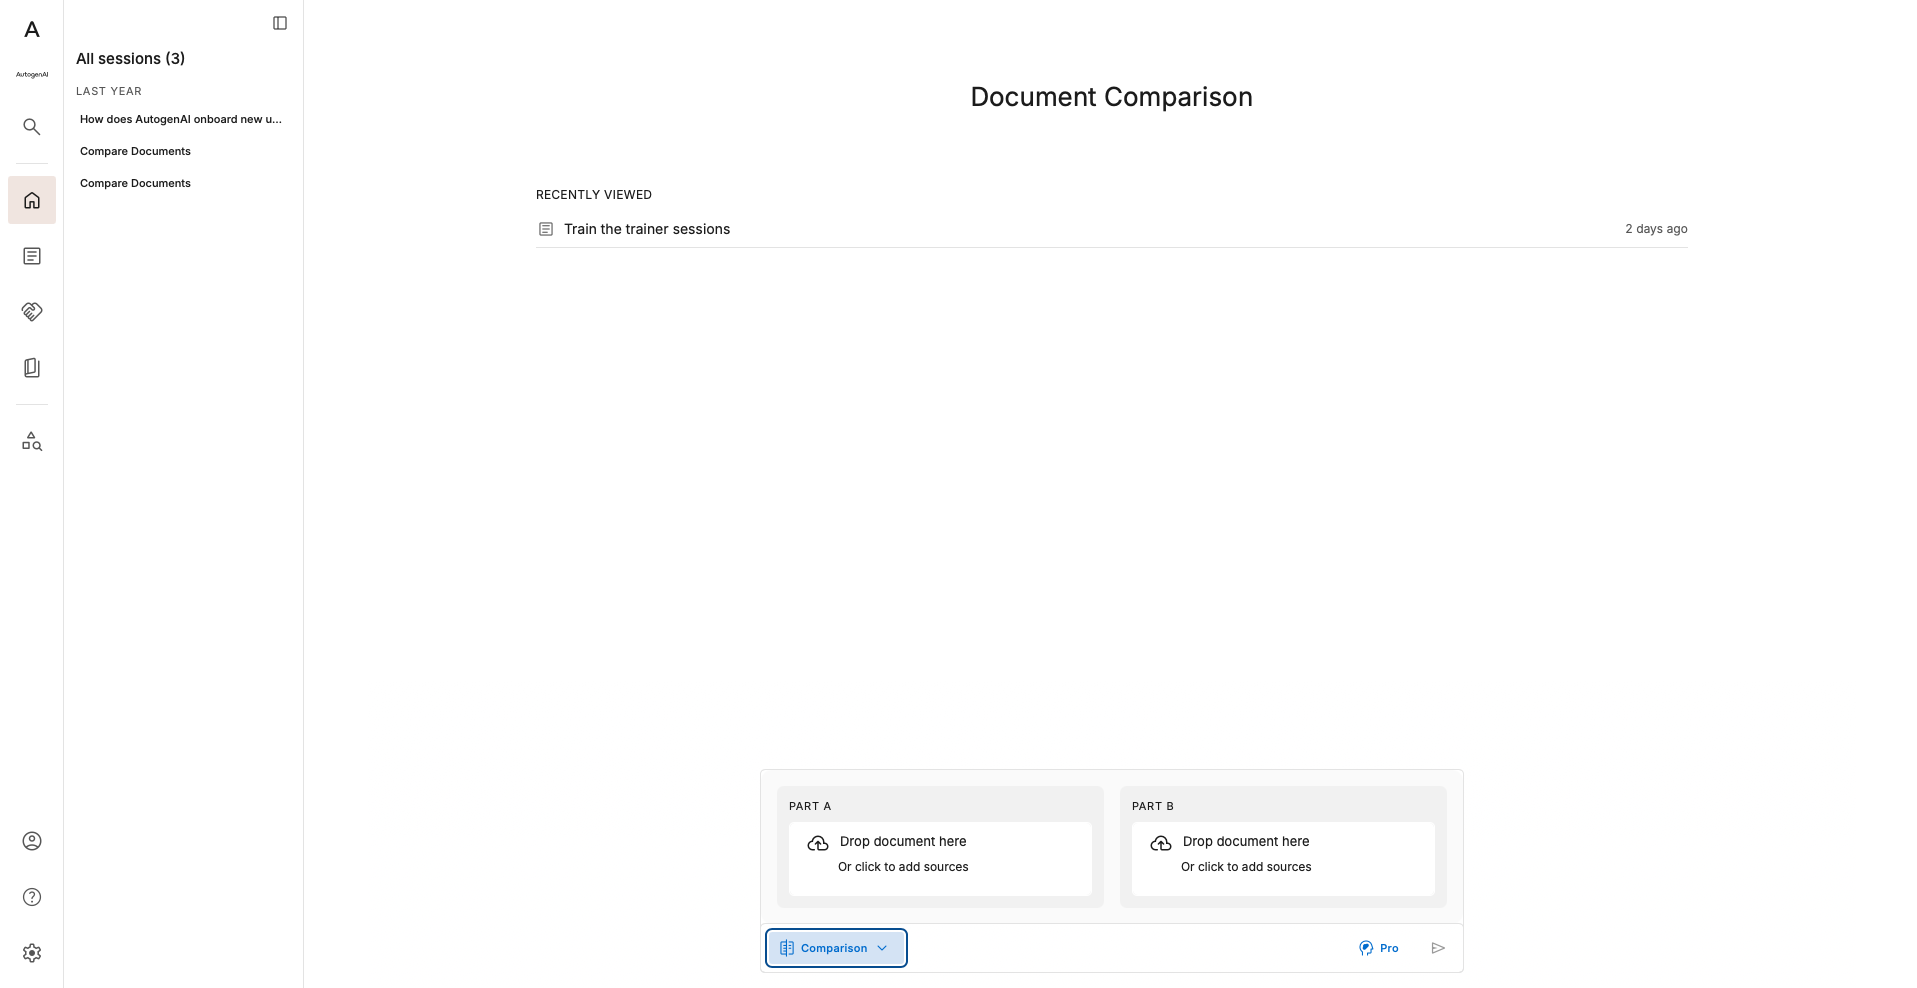Select the Pro model option
This screenshot has height=988, width=1917.
click(1379, 948)
